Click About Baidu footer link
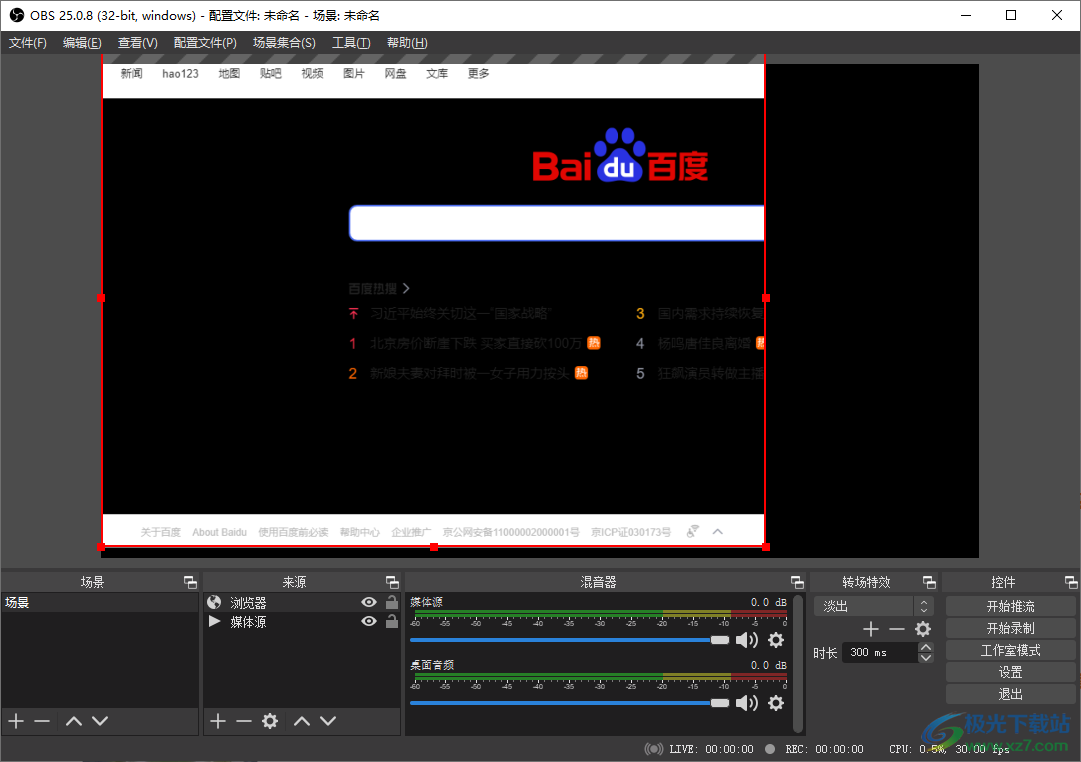This screenshot has width=1081, height=762. 219,532
